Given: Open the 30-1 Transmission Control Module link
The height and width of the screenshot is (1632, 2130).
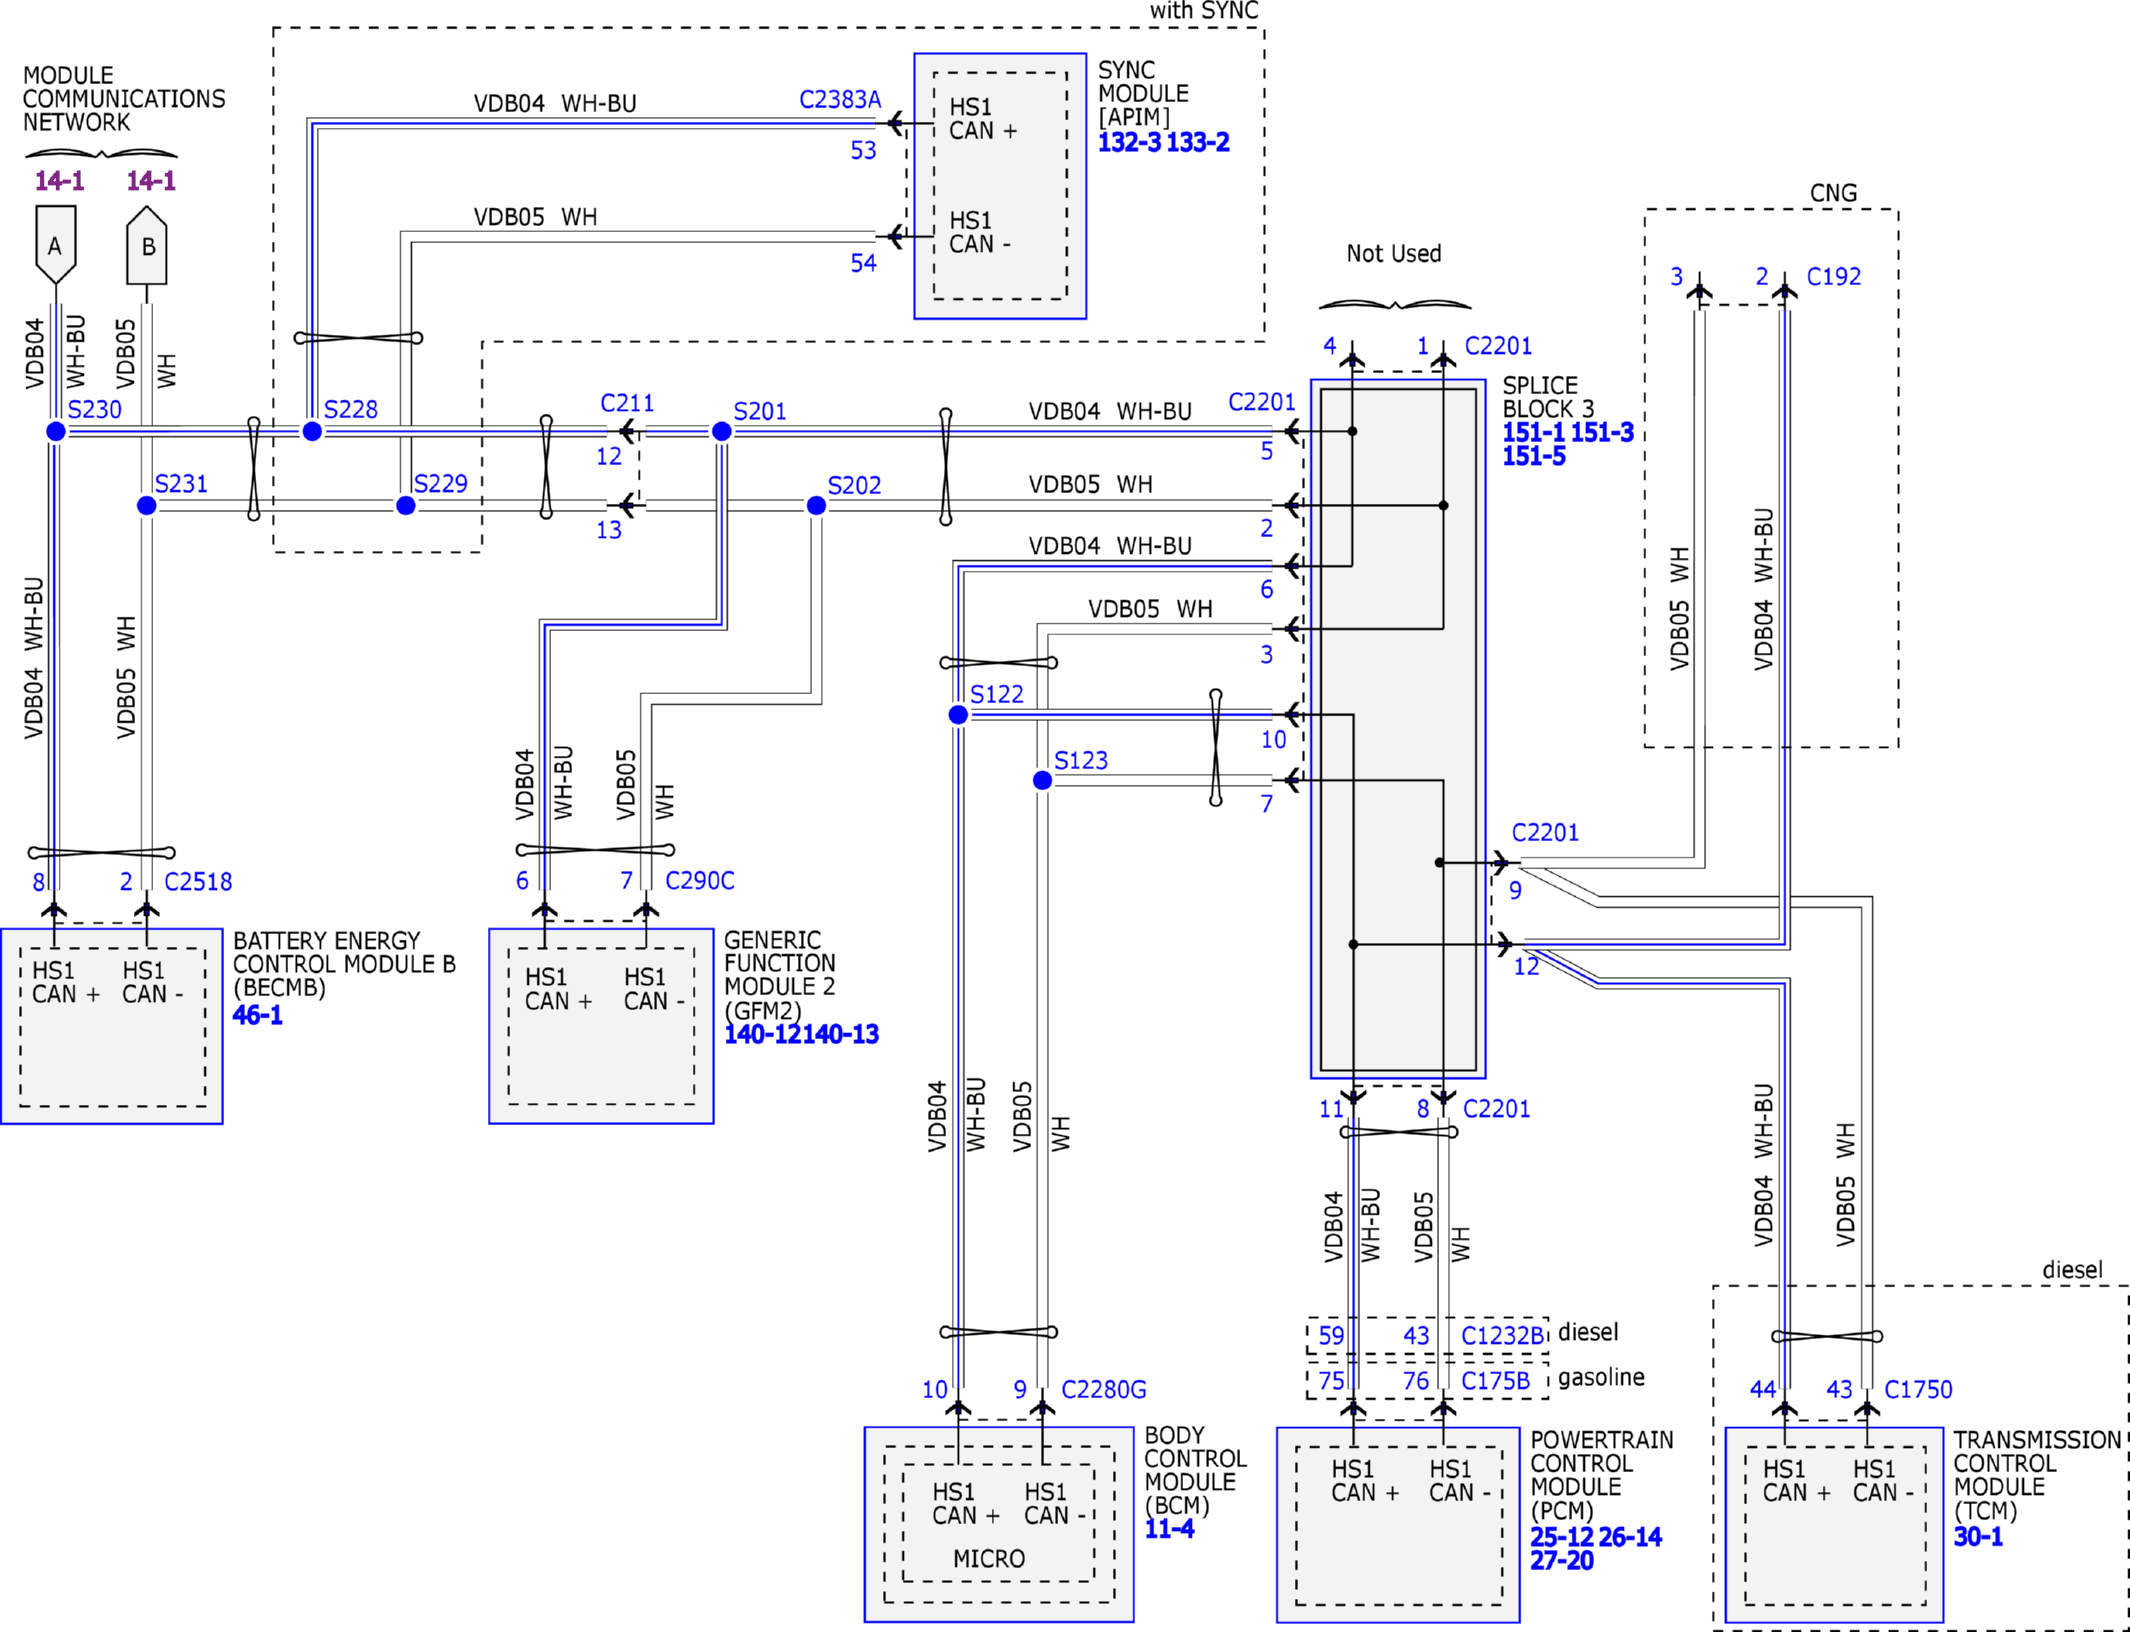Looking at the screenshot, I should 1977,1537.
